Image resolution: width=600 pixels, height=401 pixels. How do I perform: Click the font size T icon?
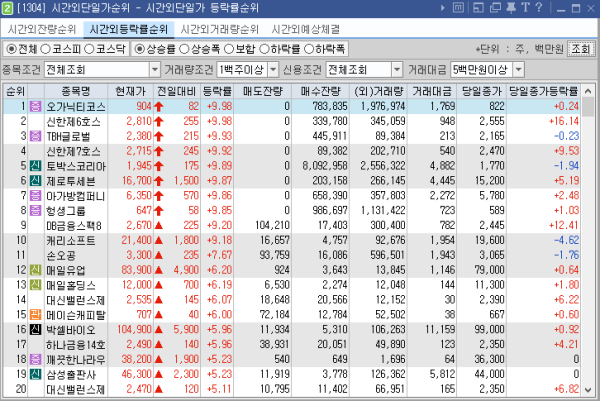coord(525,8)
